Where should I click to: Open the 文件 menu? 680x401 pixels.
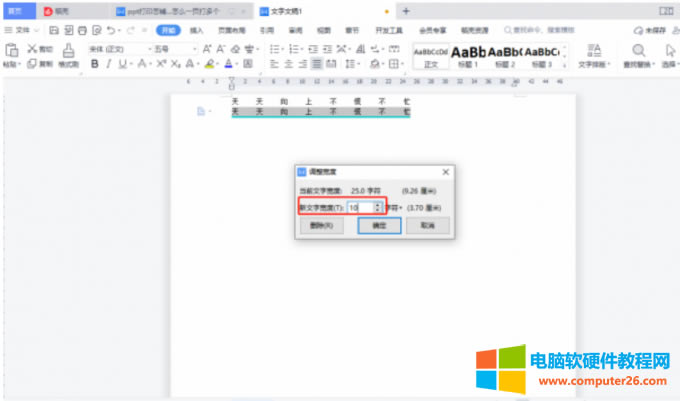(22, 30)
